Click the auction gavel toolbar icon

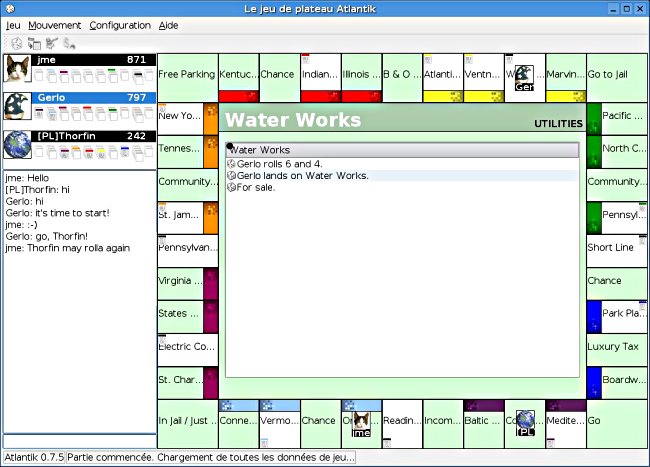click(52, 43)
